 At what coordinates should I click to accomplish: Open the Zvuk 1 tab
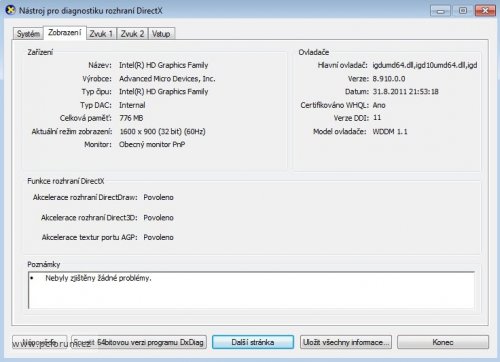[x=101, y=34]
